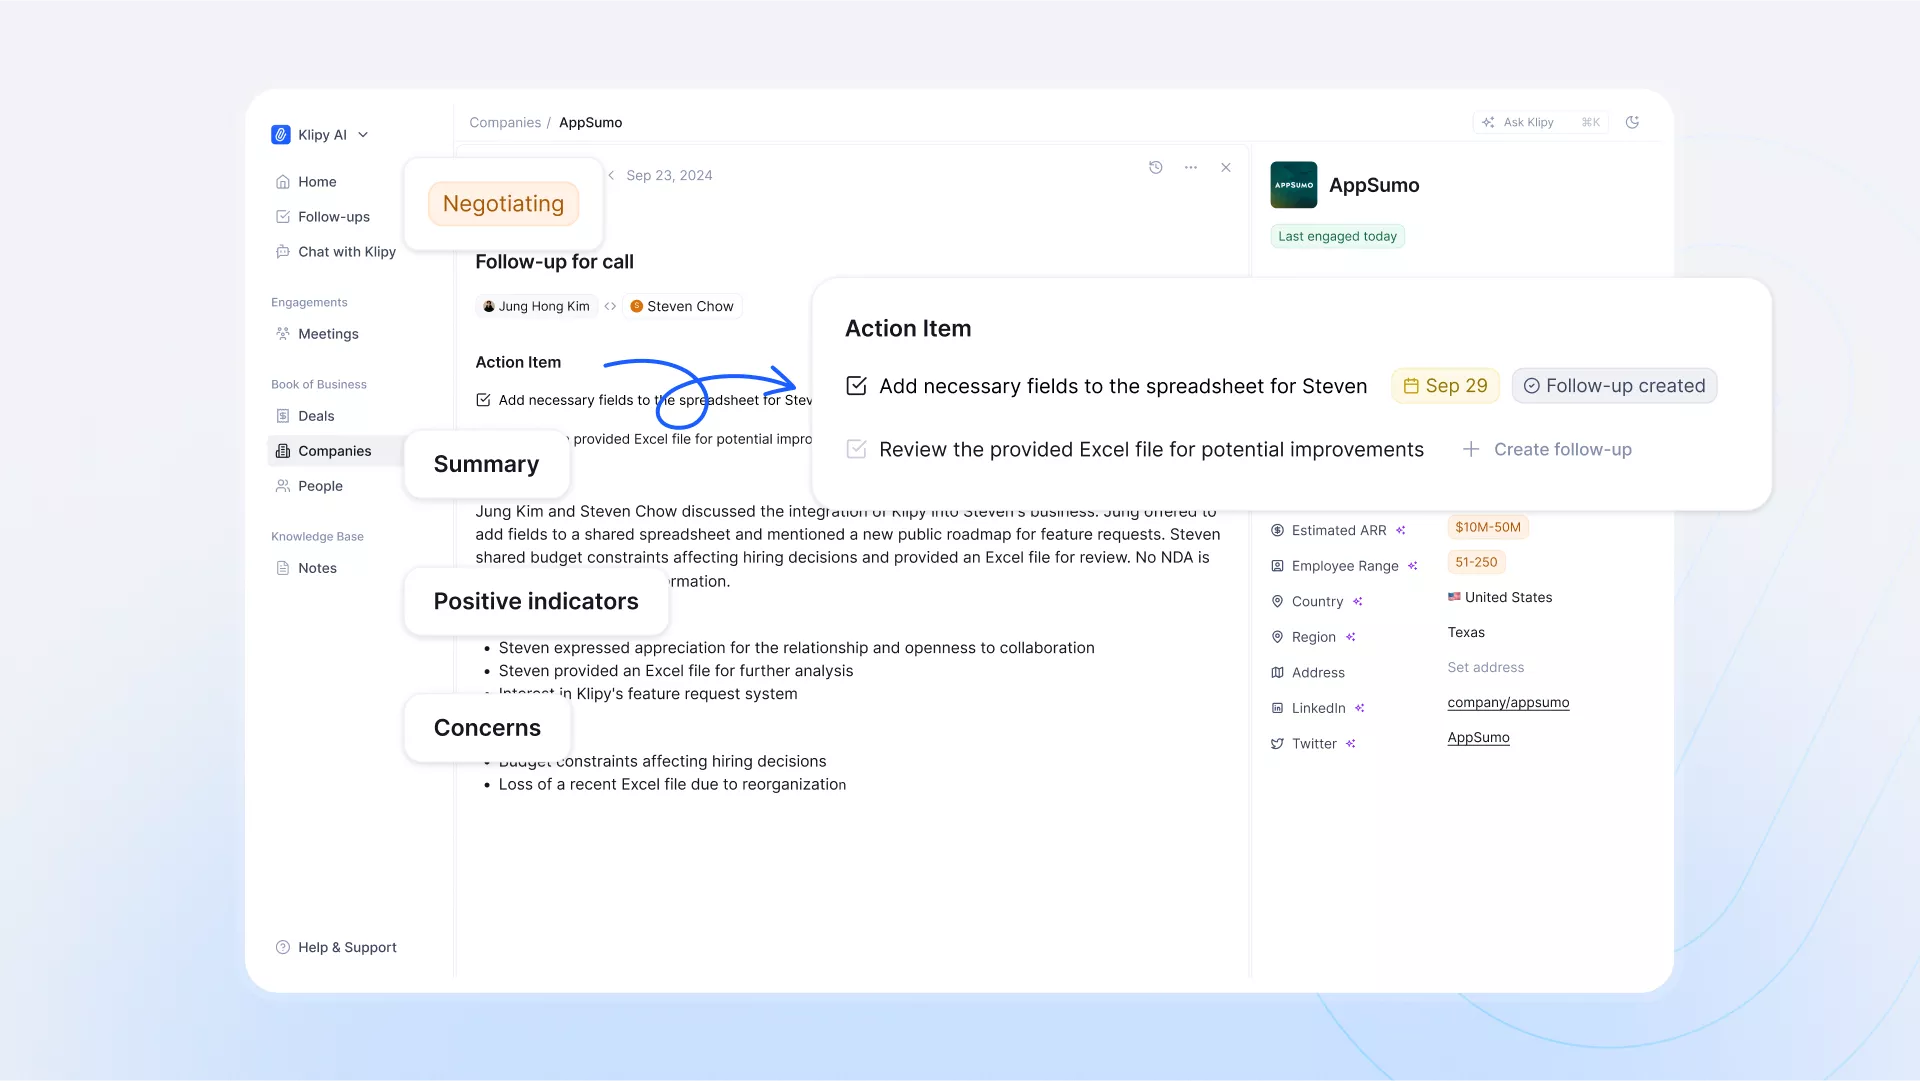Check the Review provided Excel file item
The width and height of the screenshot is (1920, 1081).
[856, 450]
